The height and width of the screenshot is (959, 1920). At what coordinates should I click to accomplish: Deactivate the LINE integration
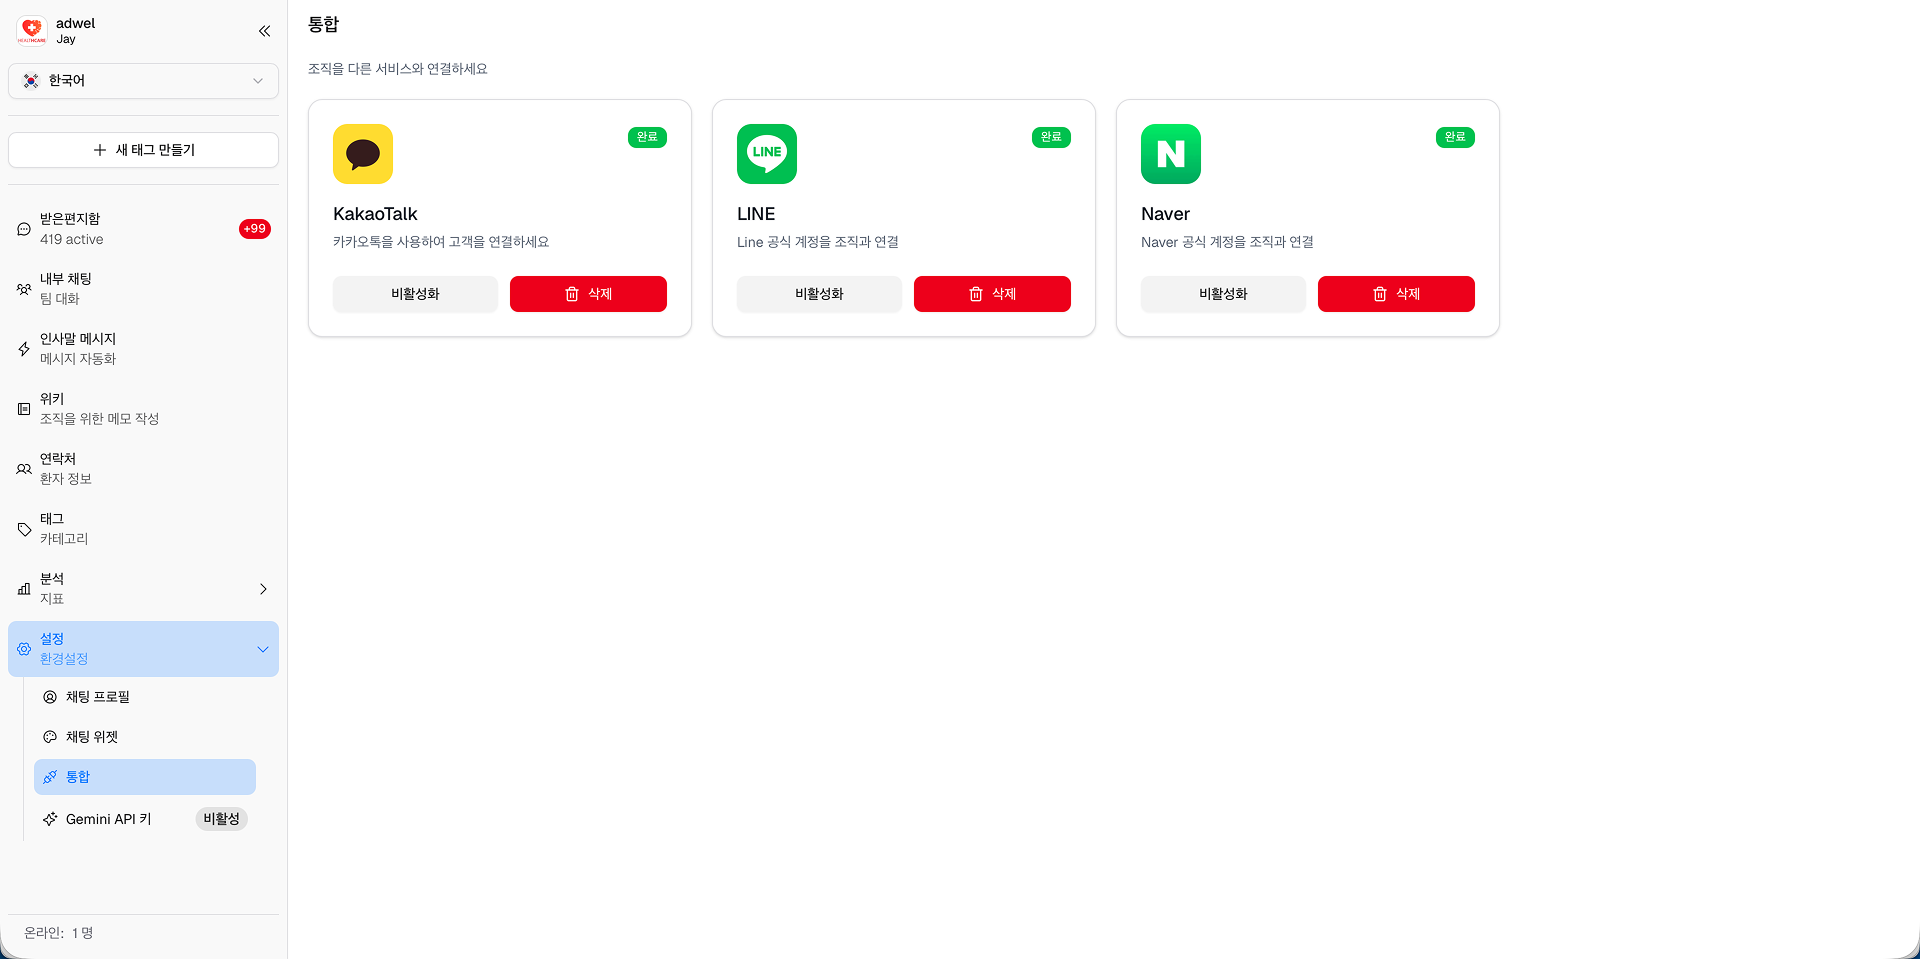coord(819,294)
